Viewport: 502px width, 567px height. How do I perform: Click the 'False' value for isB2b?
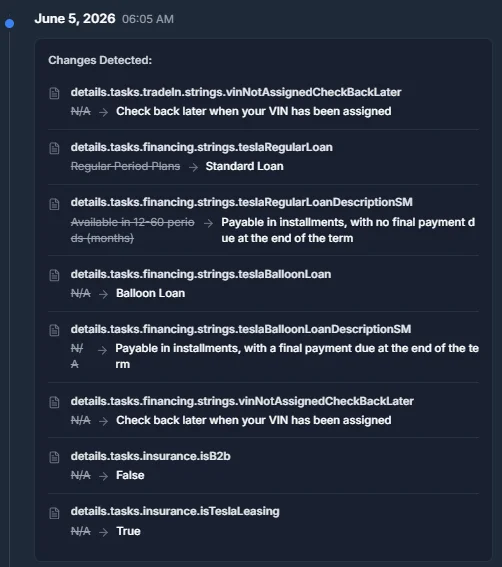pos(130,475)
